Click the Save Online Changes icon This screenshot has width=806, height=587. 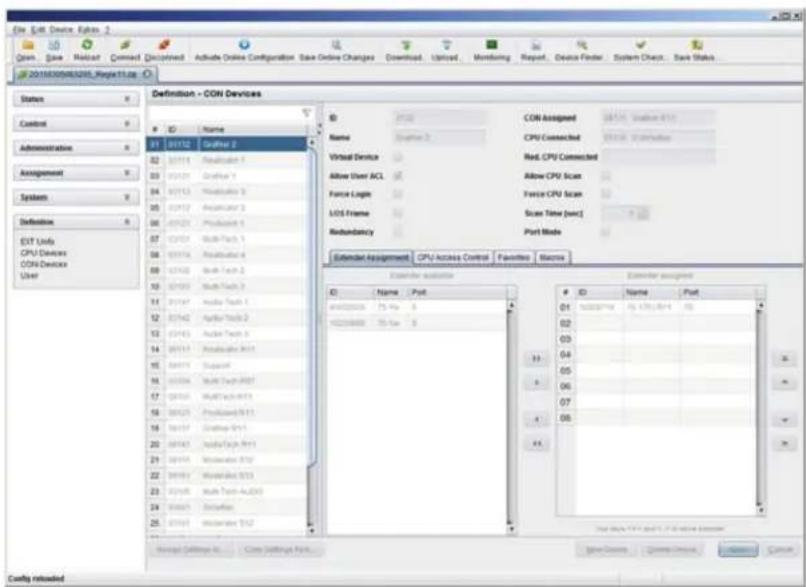(x=337, y=45)
